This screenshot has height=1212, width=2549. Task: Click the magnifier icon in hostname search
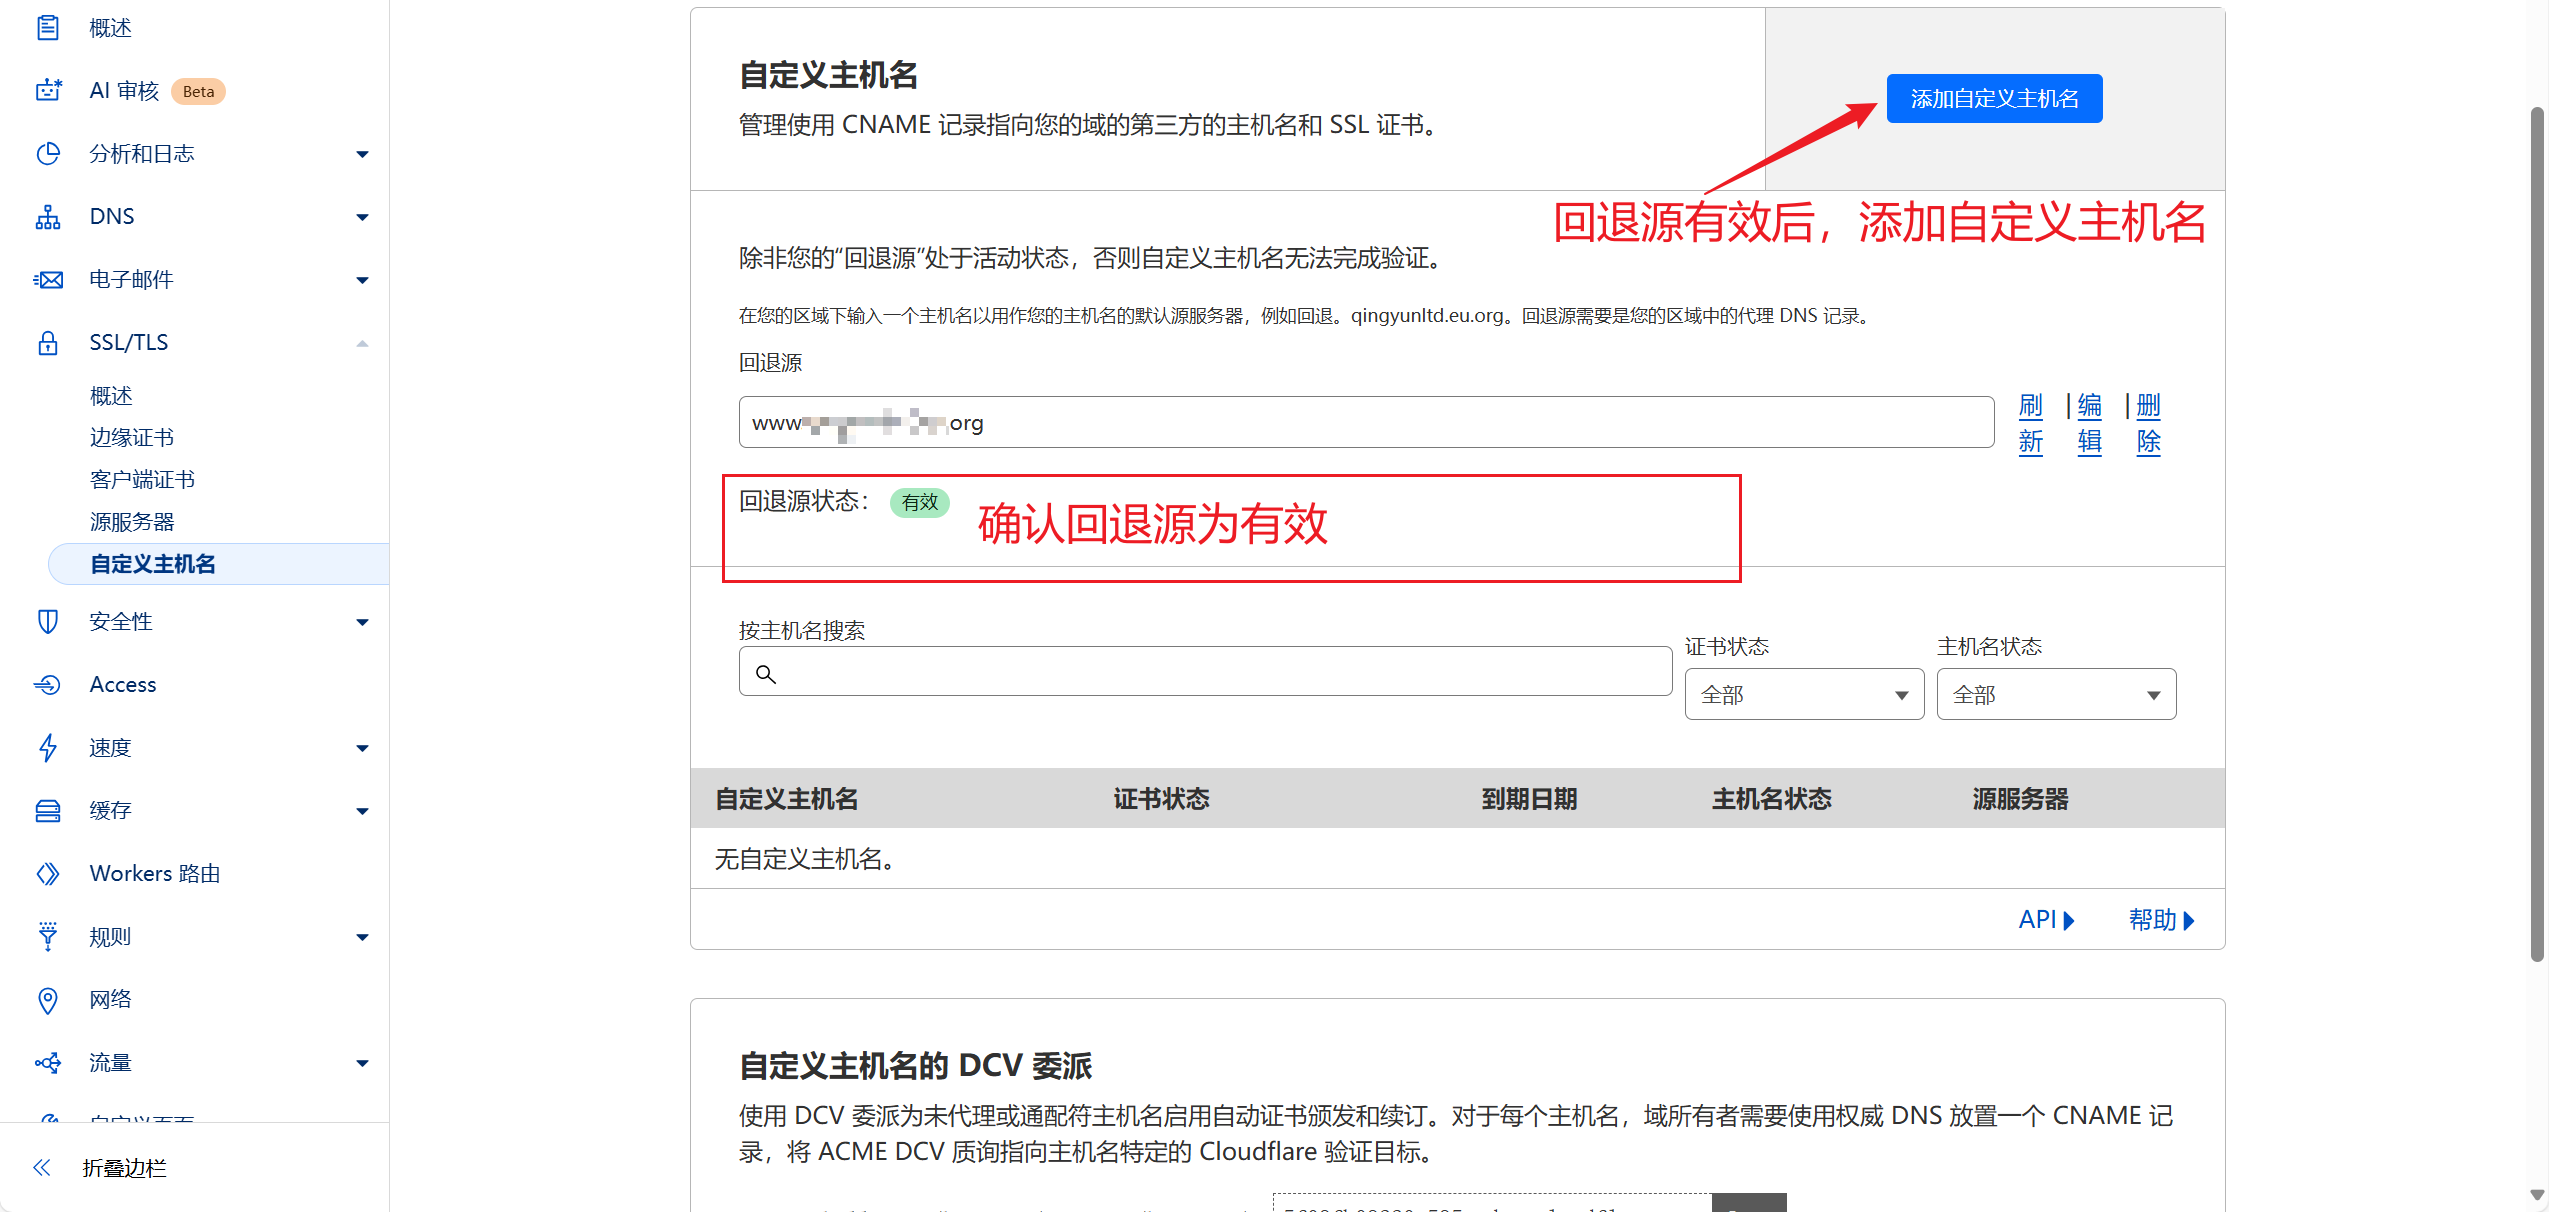(x=766, y=674)
